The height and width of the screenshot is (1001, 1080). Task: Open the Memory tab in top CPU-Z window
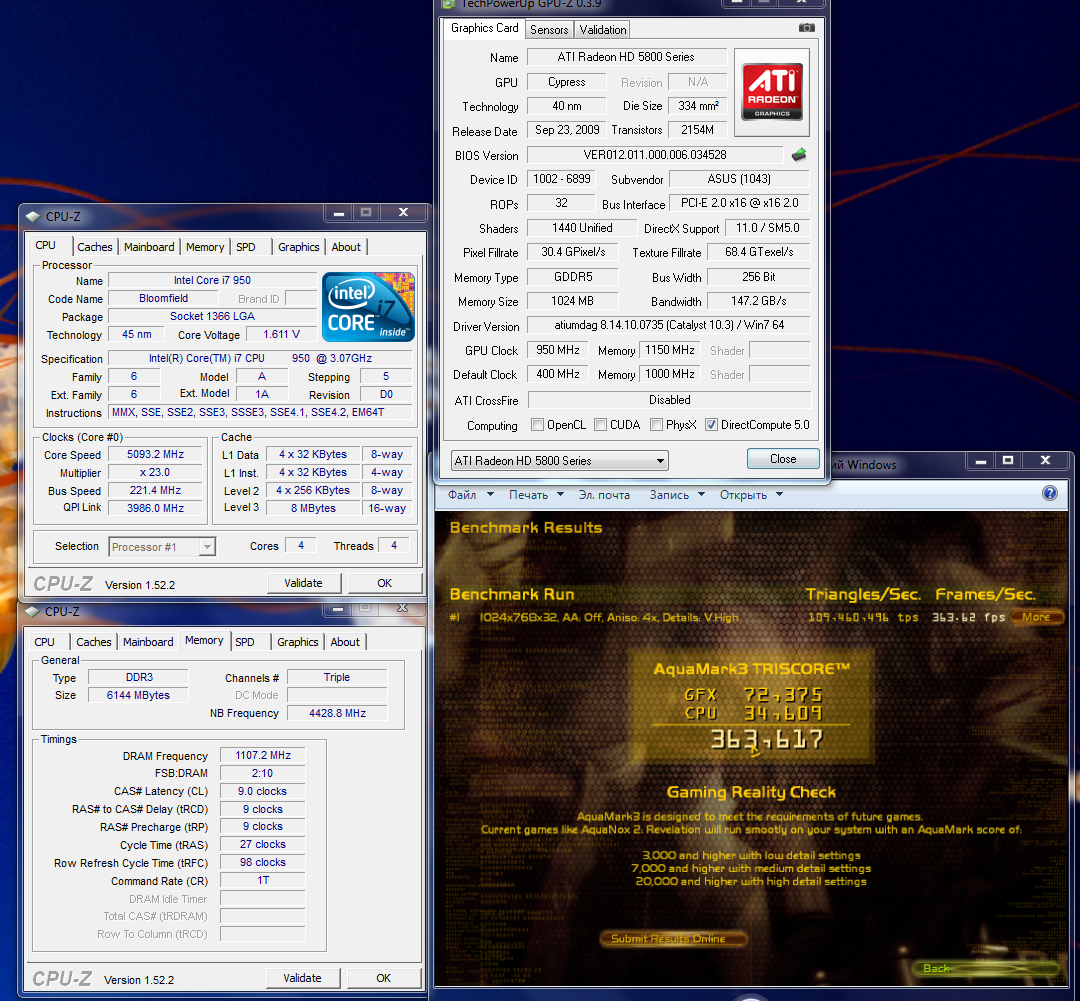(205, 247)
